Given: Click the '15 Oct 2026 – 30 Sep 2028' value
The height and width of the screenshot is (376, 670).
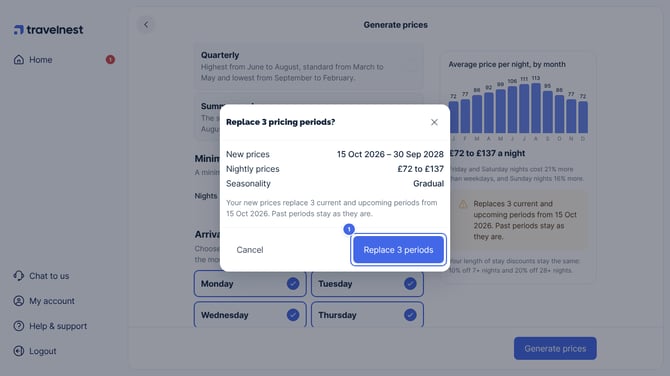Looking at the screenshot, I should pos(390,154).
